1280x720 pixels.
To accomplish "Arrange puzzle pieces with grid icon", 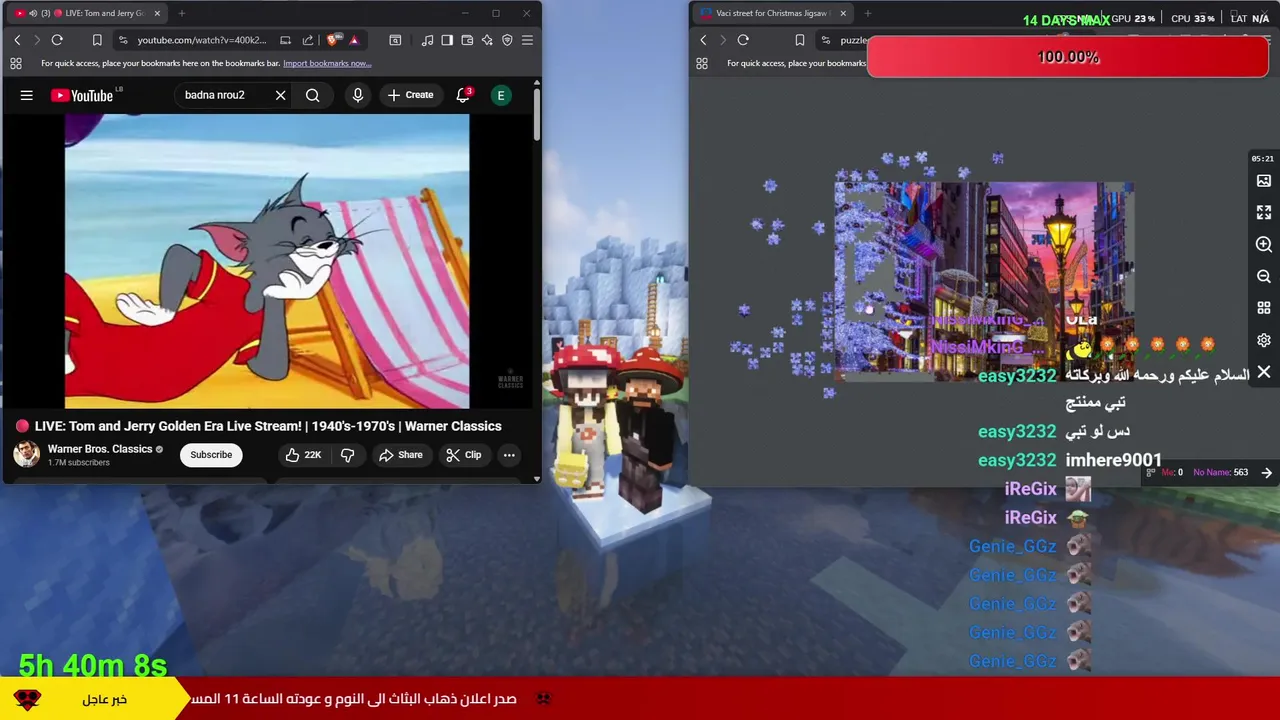I will 1264,308.
